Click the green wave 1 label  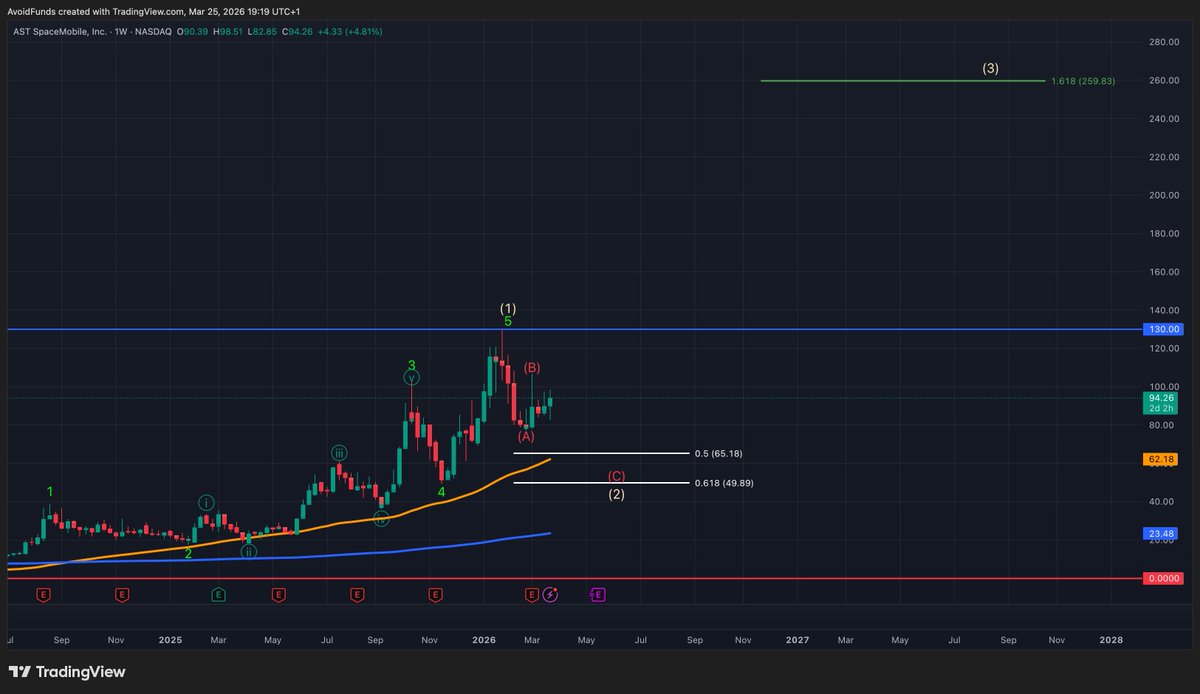(51, 491)
